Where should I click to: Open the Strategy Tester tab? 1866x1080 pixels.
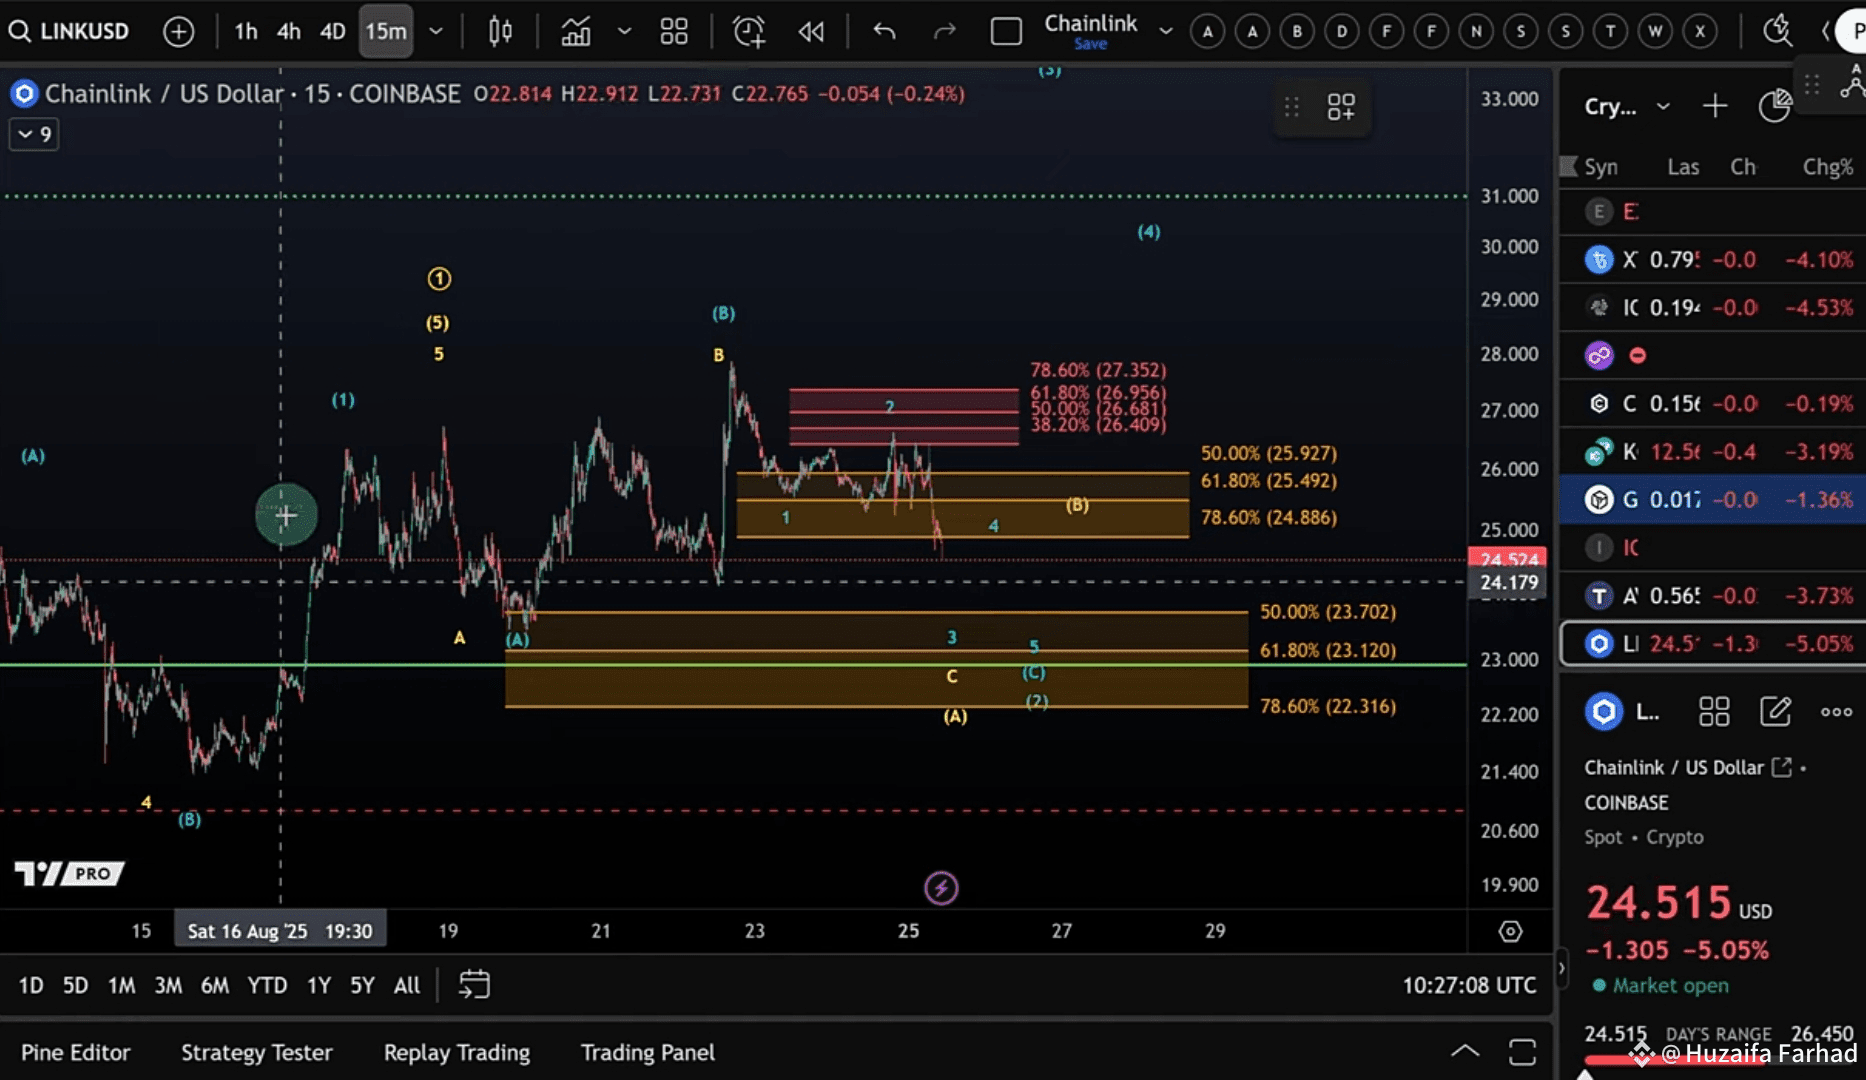pos(257,1052)
